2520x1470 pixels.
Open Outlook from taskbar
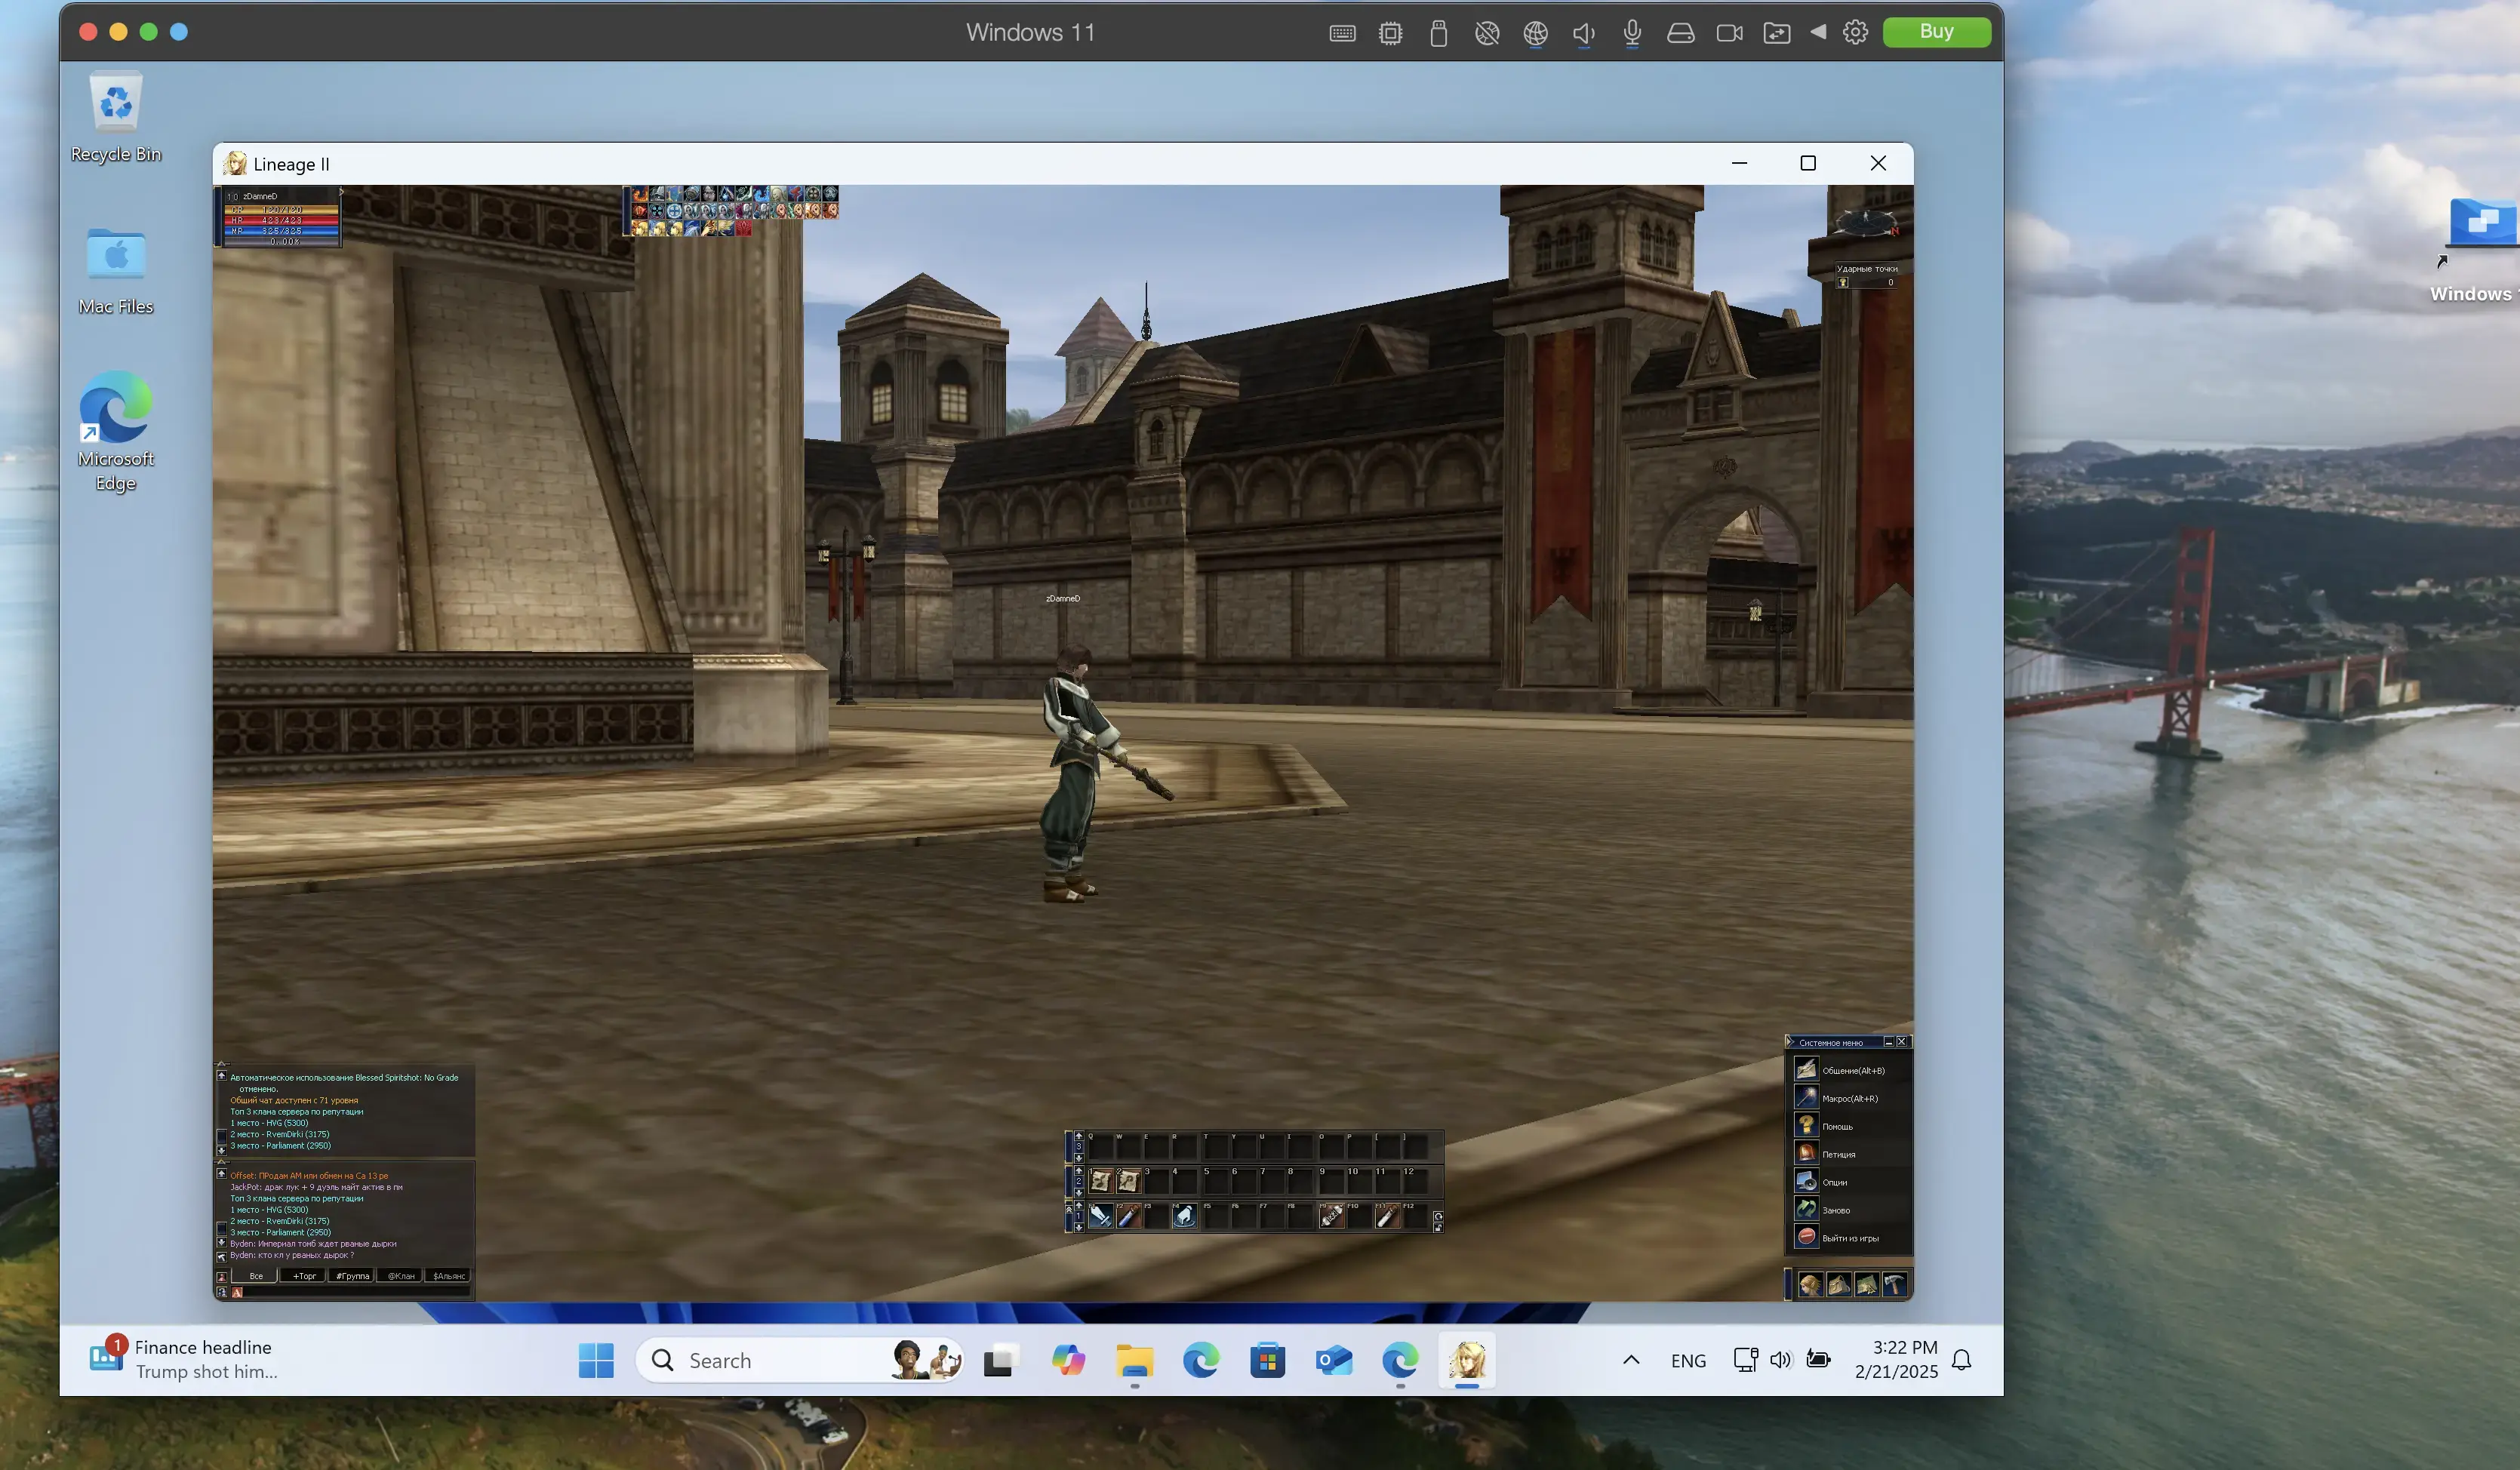(x=1334, y=1360)
